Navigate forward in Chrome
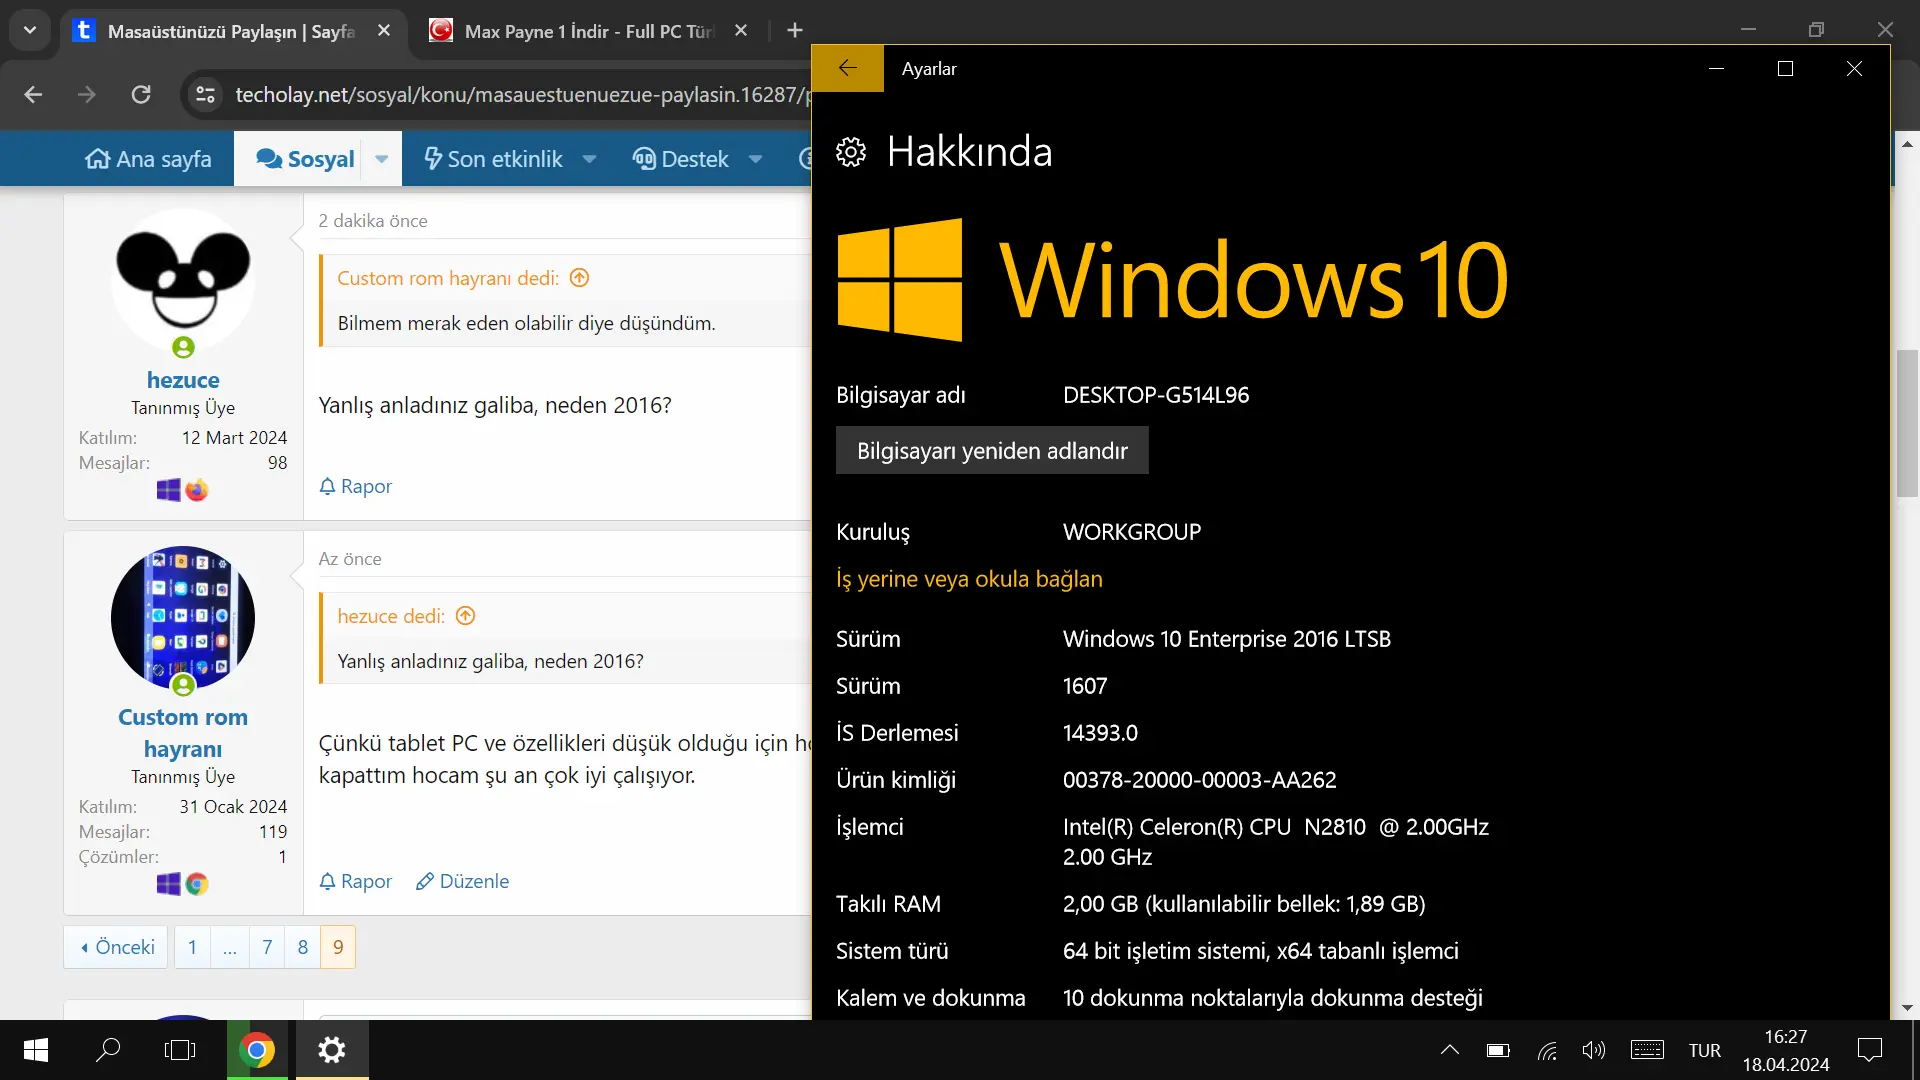The image size is (1920, 1080). tap(87, 95)
